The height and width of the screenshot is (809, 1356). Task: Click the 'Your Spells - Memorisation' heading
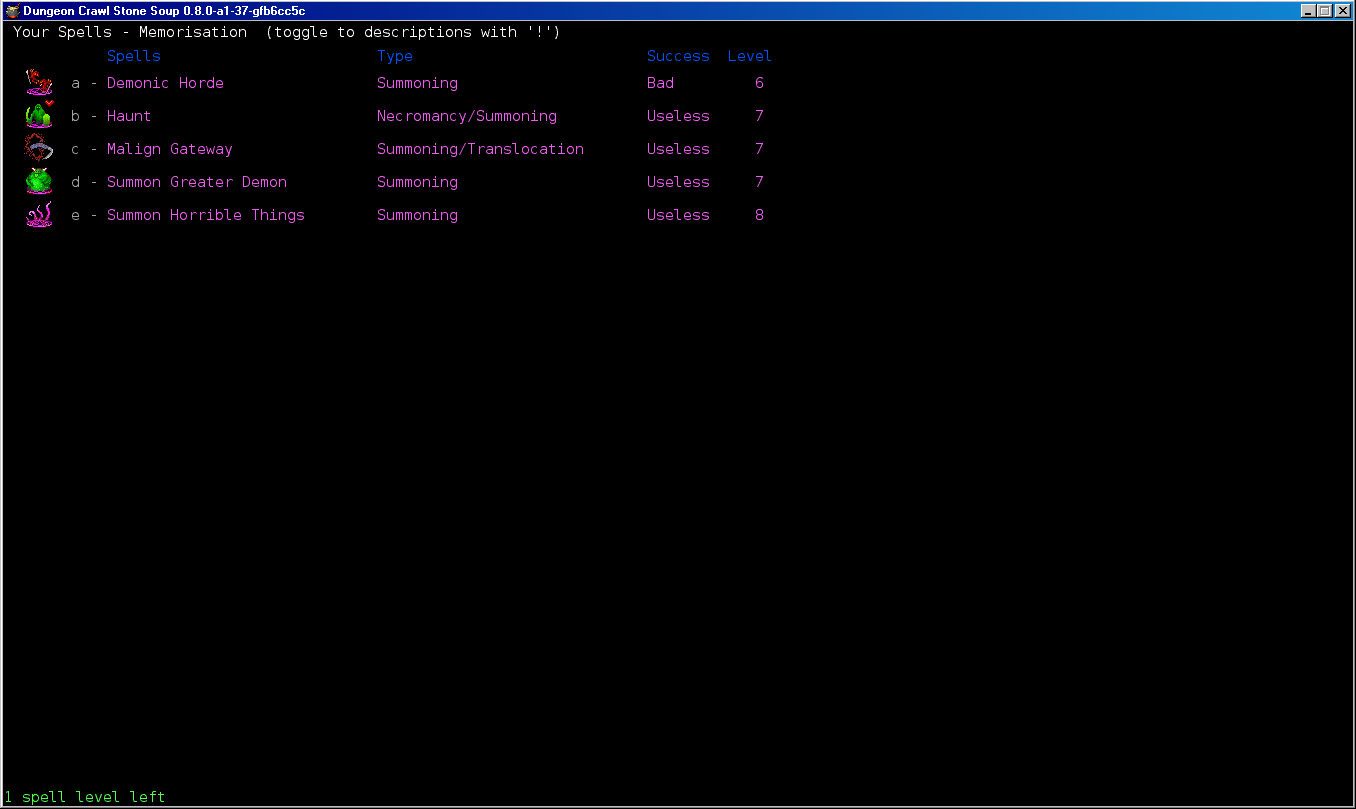click(x=130, y=32)
